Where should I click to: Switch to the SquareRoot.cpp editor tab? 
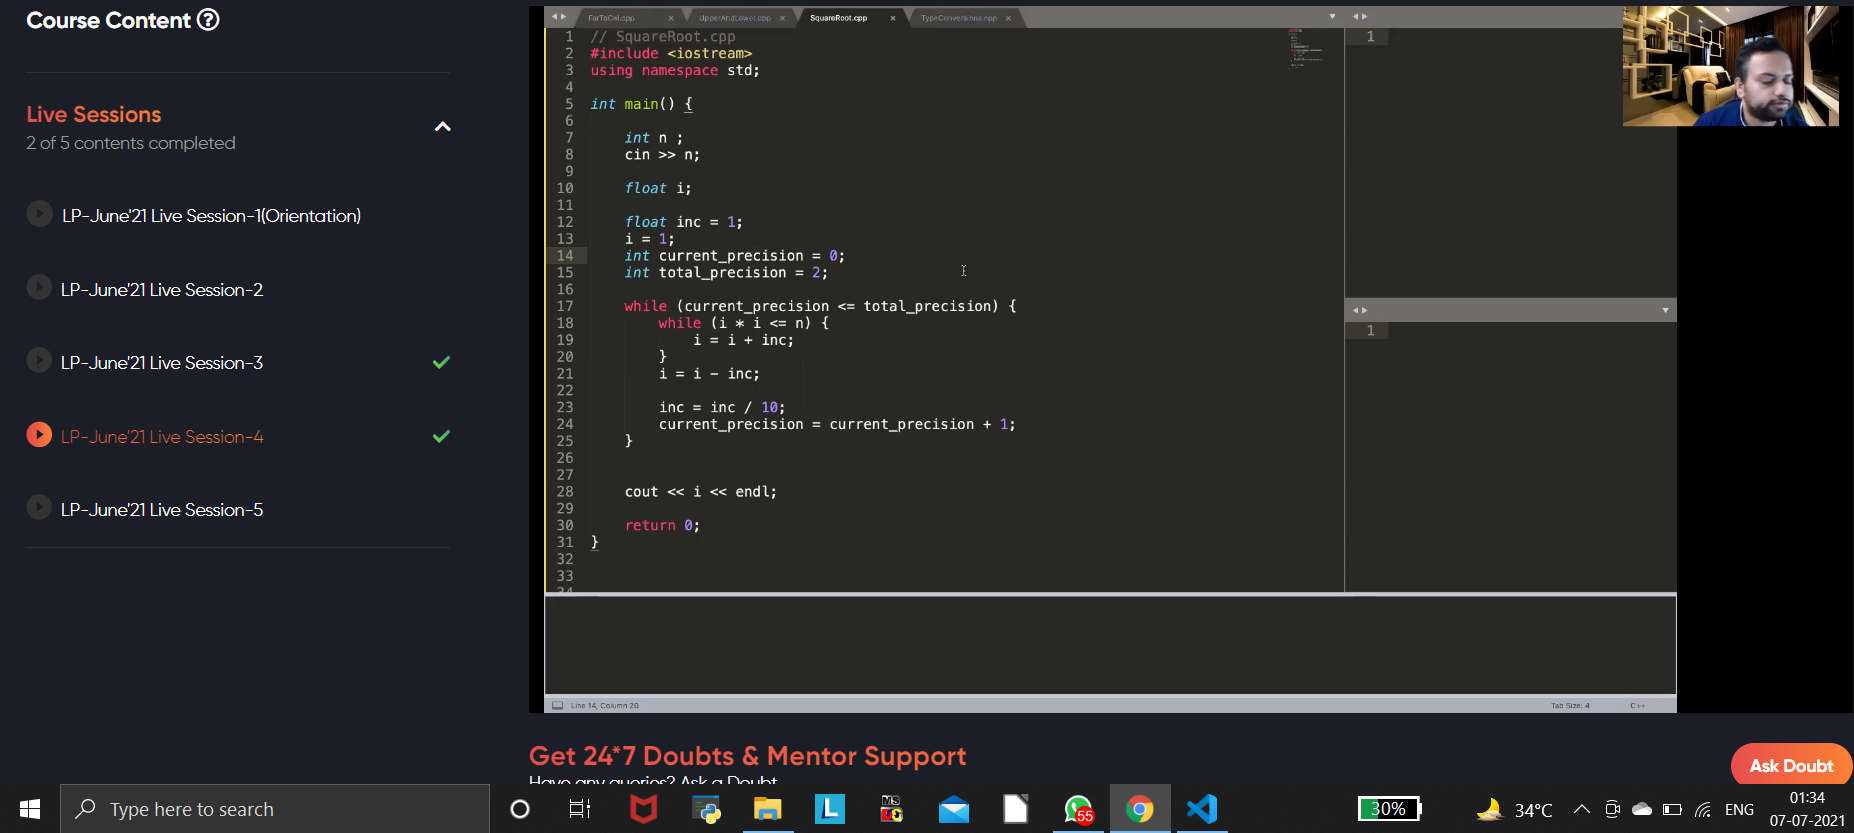click(839, 18)
